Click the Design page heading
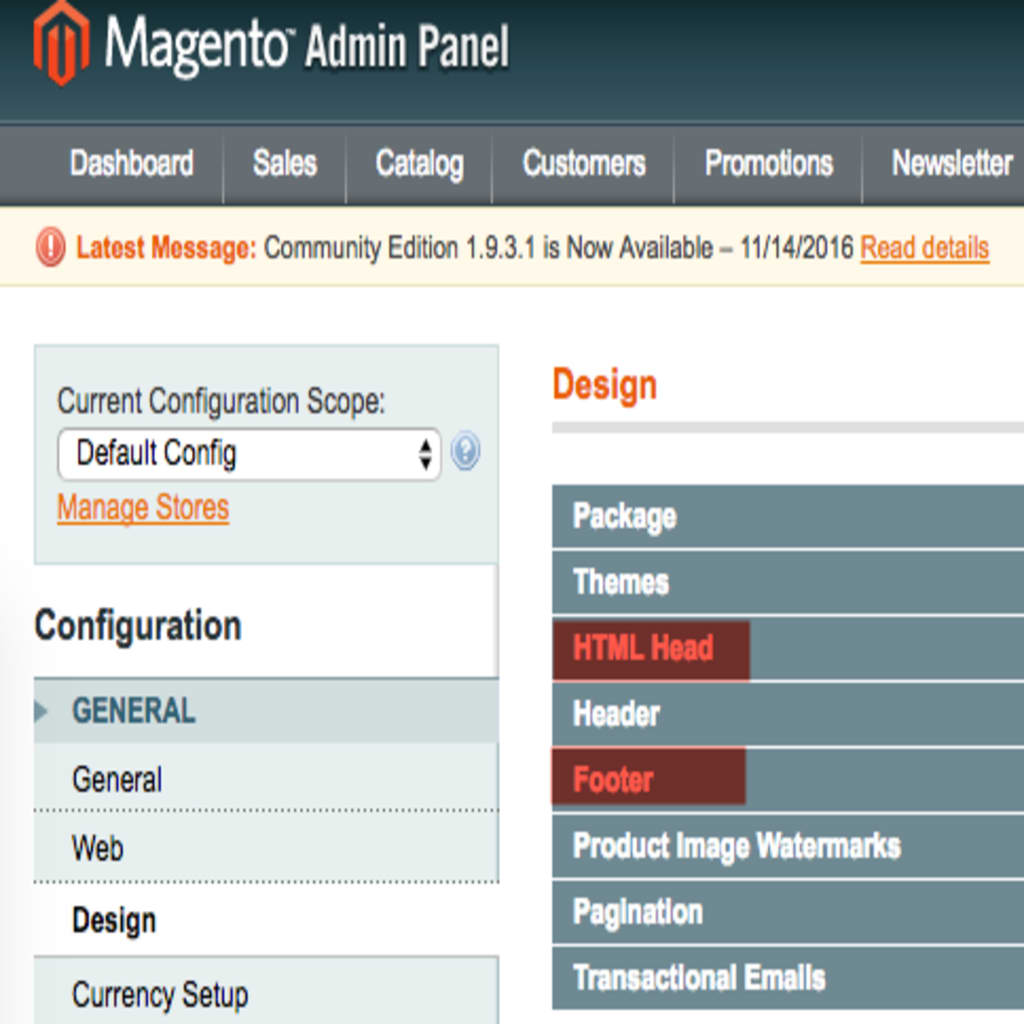 [605, 385]
